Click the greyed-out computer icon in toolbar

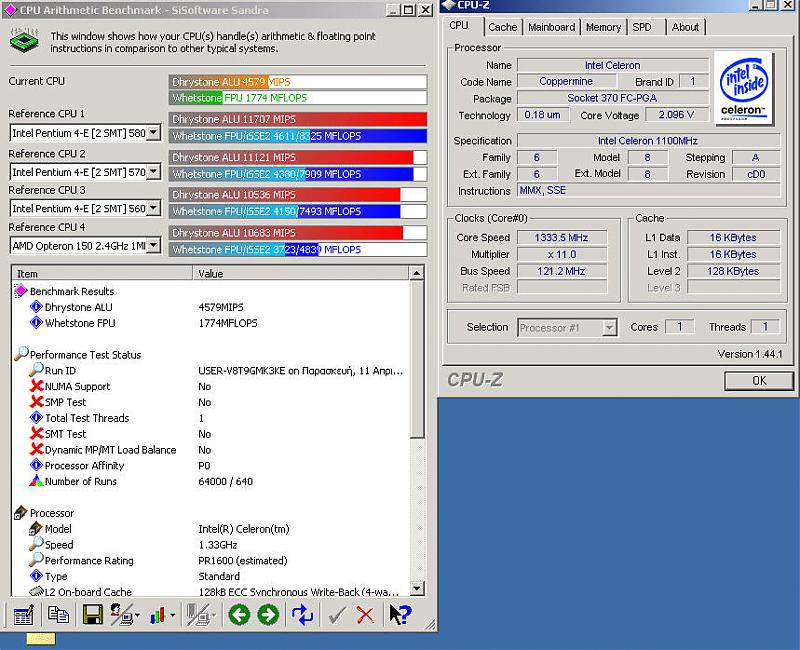coord(198,615)
